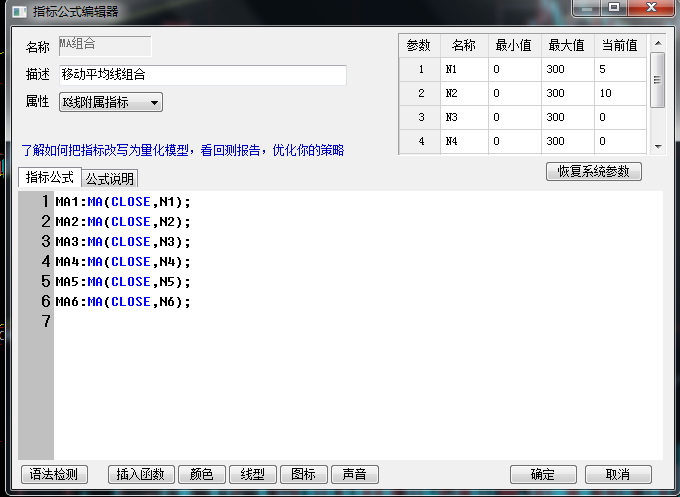
Task: Select parameter name cell N2
Action: pyautogui.click(x=464, y=93)
